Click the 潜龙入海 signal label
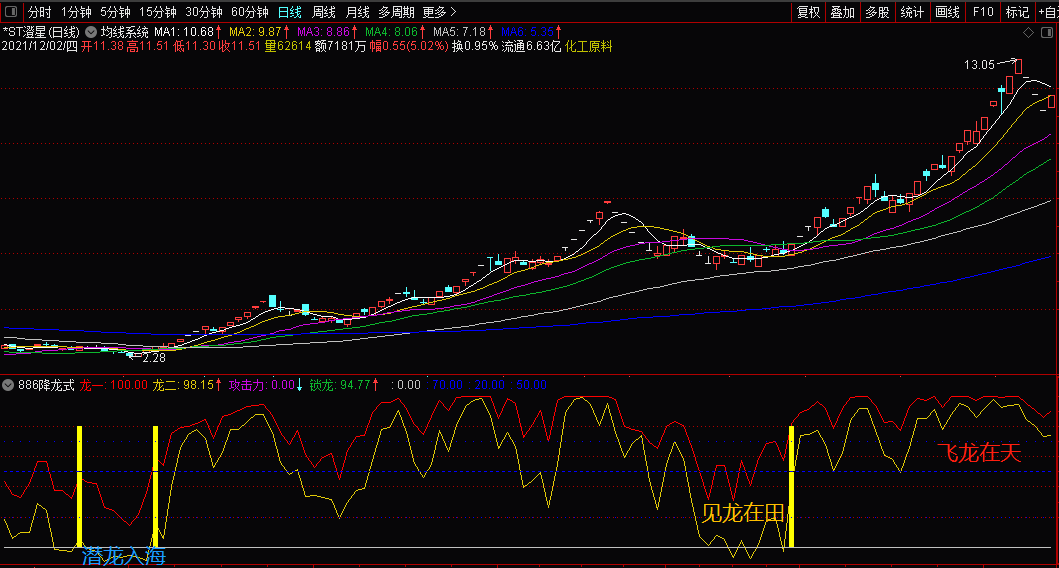Screen dimensions: 1059x568 124,556
